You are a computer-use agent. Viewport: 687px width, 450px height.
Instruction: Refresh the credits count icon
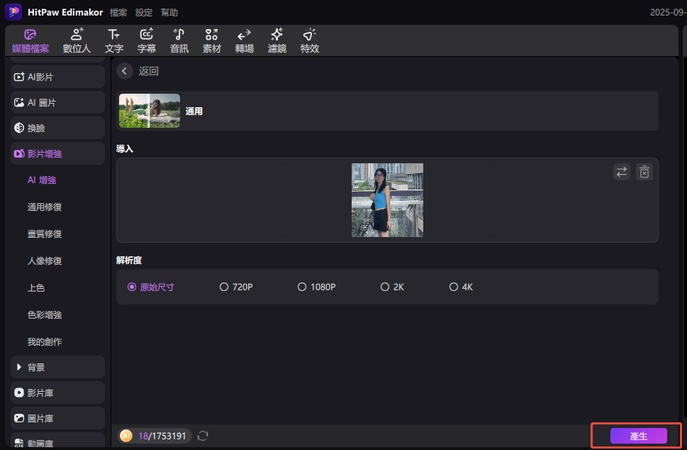pyautogui.click(x=203, y=436)
